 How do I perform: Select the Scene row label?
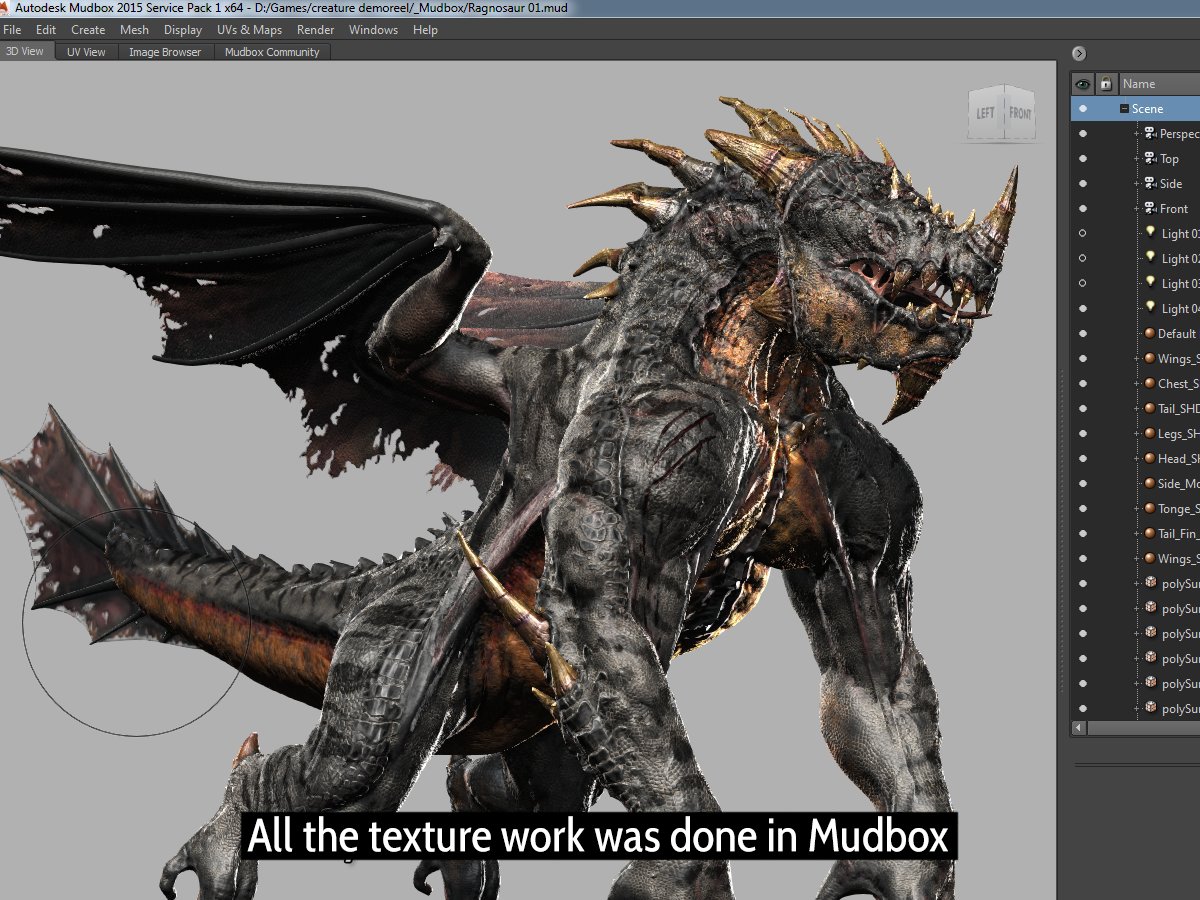[1147, 108]
